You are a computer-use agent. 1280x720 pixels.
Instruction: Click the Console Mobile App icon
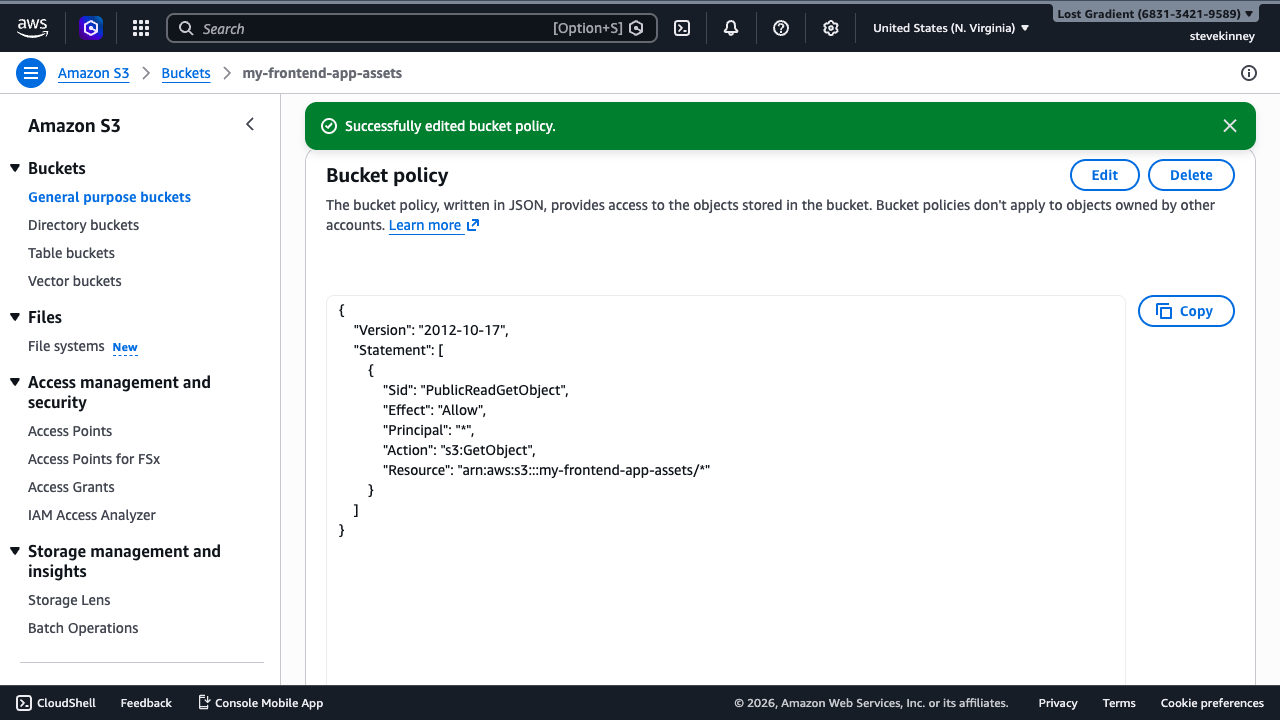click(x=204, y=702)
